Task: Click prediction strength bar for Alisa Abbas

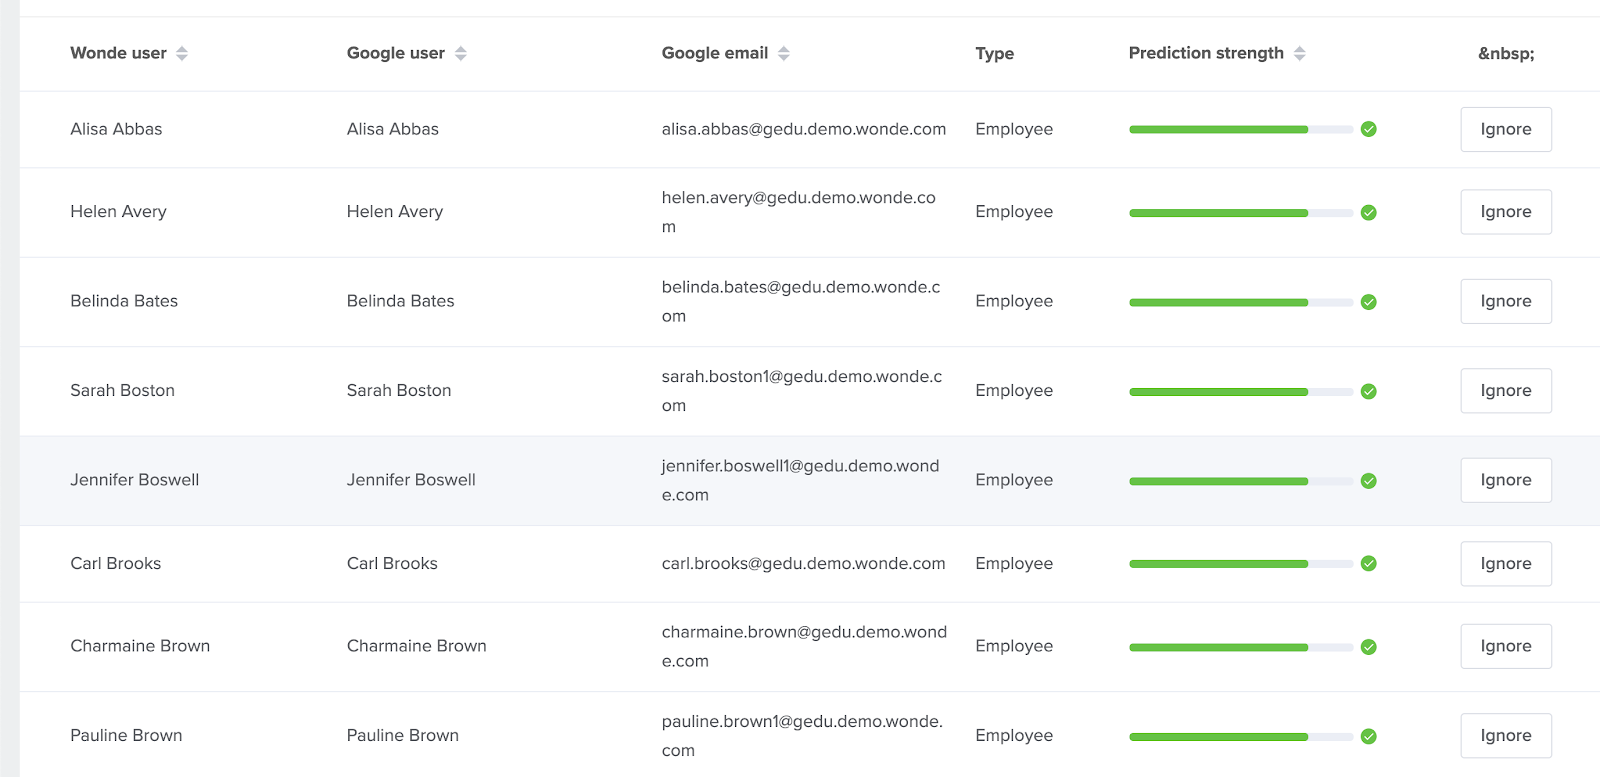Action: (1241, 129)
